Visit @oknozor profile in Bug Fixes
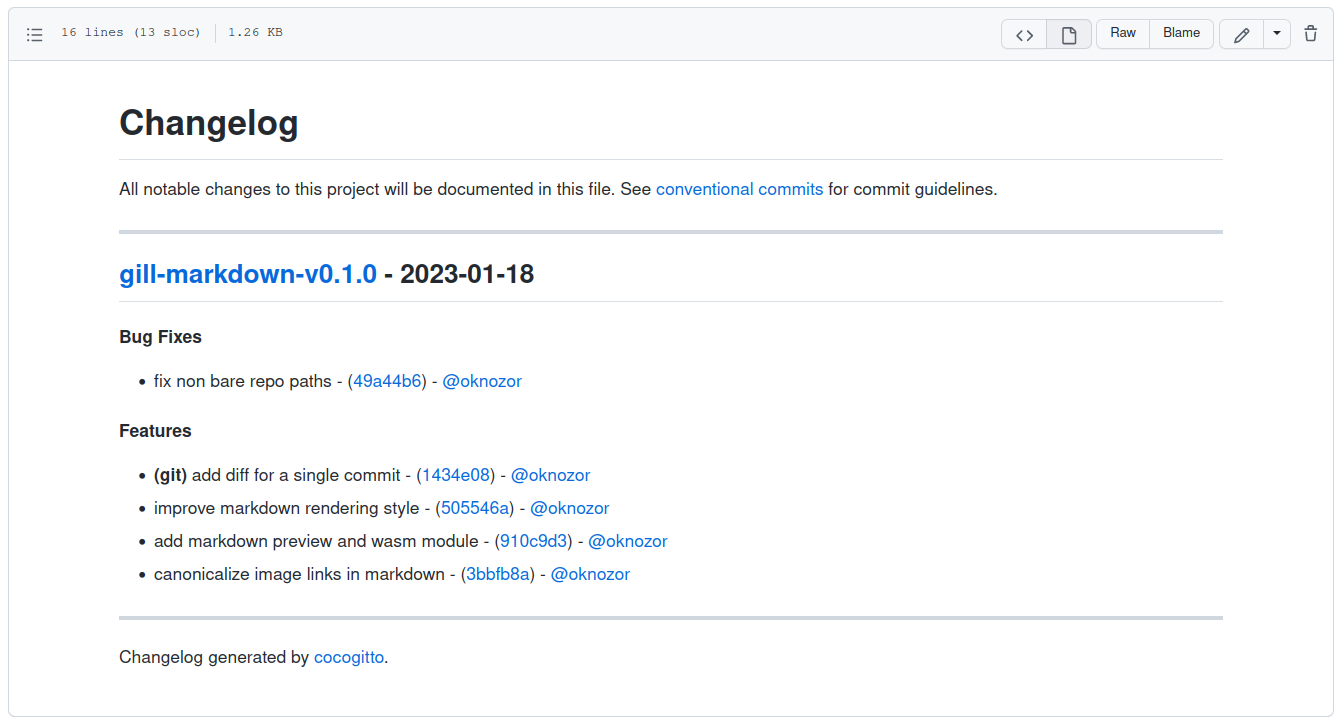The height and width of the screenshot is (728, 1342). coord(482,381)
